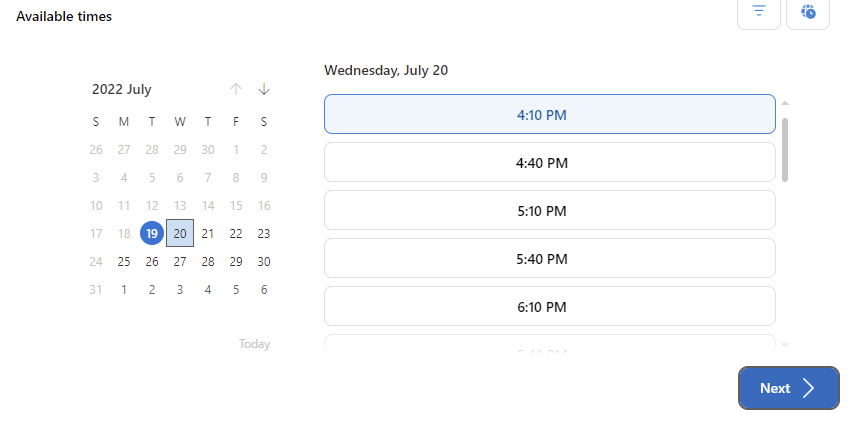The image size is (850, 424).
Task: Select July 20 on the calendar
Action: pos(180,233)
